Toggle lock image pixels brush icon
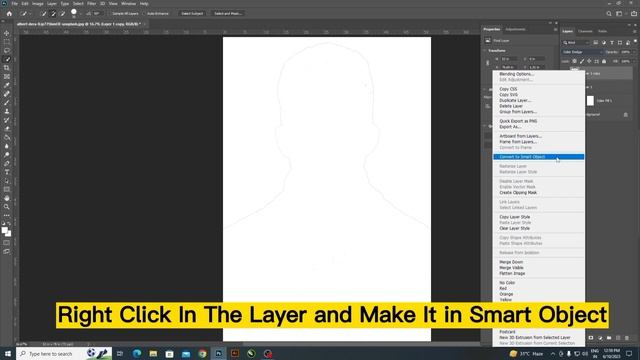 tap(582, 61)
